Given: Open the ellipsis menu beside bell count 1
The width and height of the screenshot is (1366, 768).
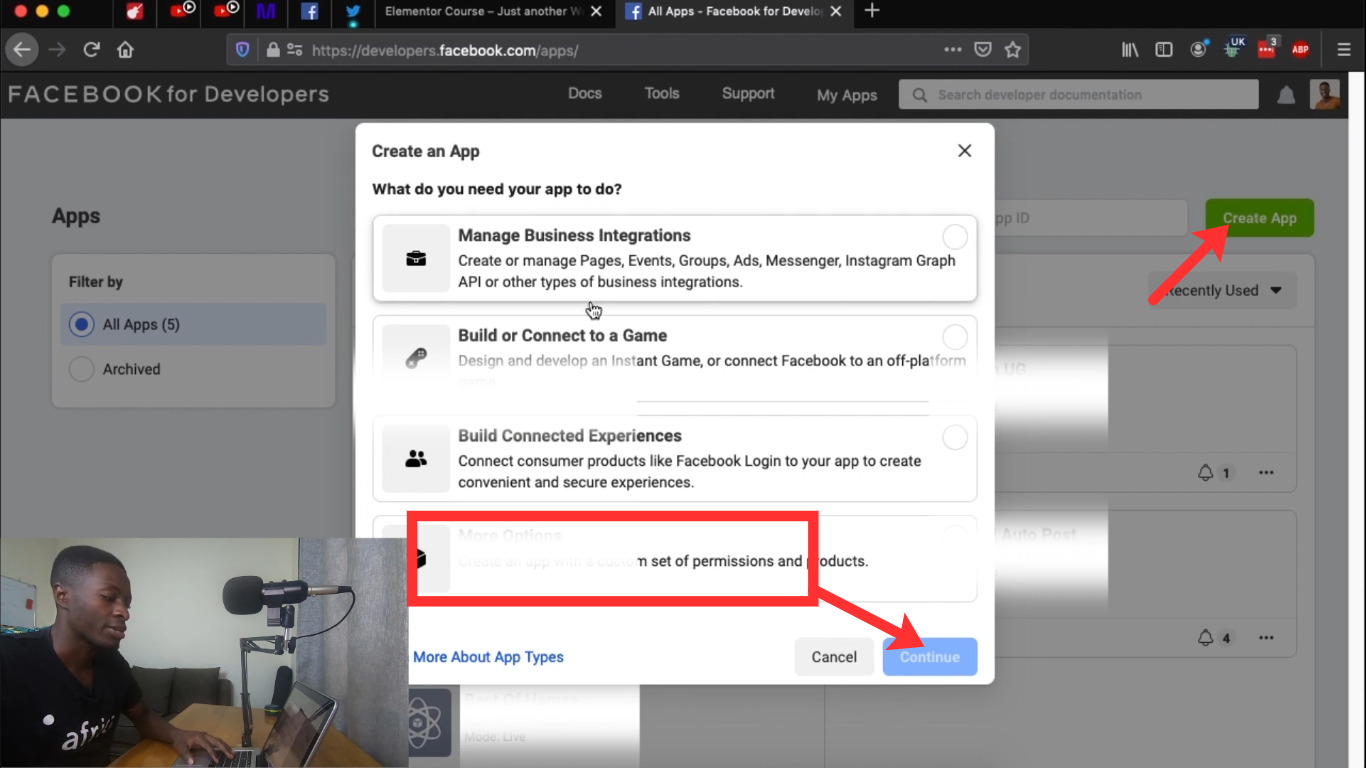Looking at the screenshot, I should tap(1266, 472).
